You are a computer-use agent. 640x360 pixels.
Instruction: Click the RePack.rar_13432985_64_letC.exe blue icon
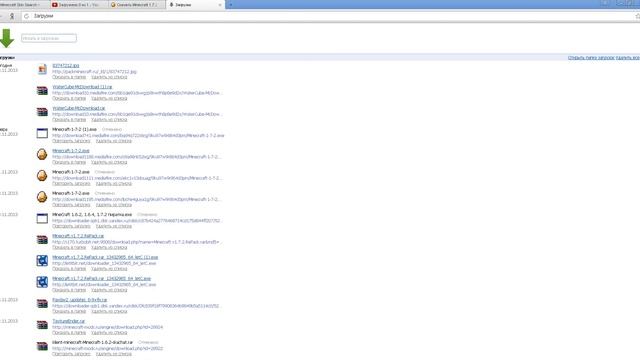click(42, 282)
